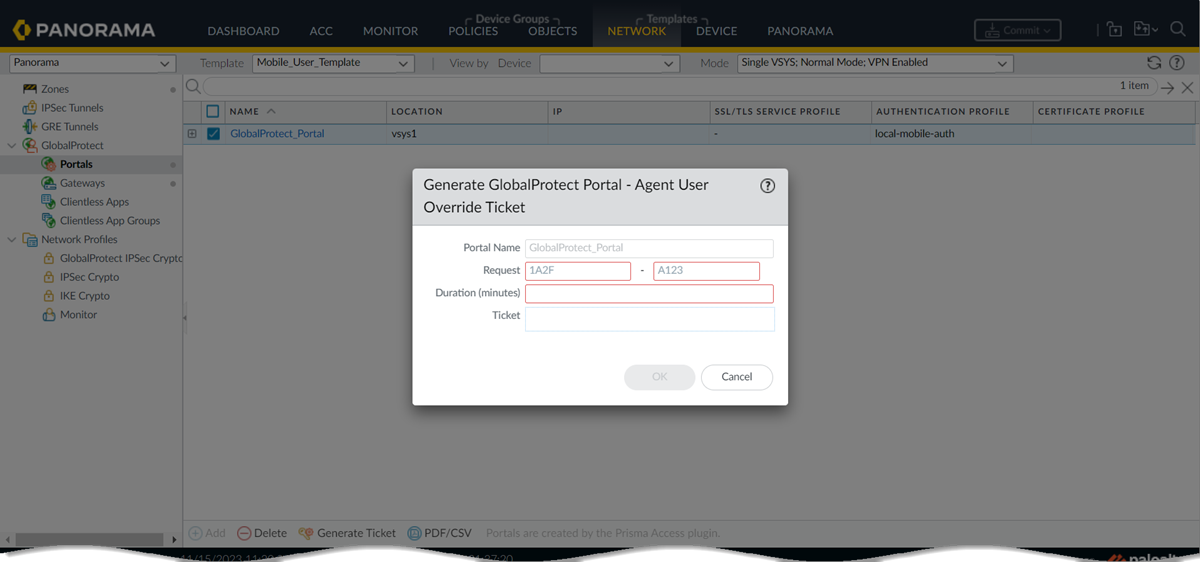This screenshot has height=562, width=1200.
Task: Click the Add button at bottom
Action: 208,533
